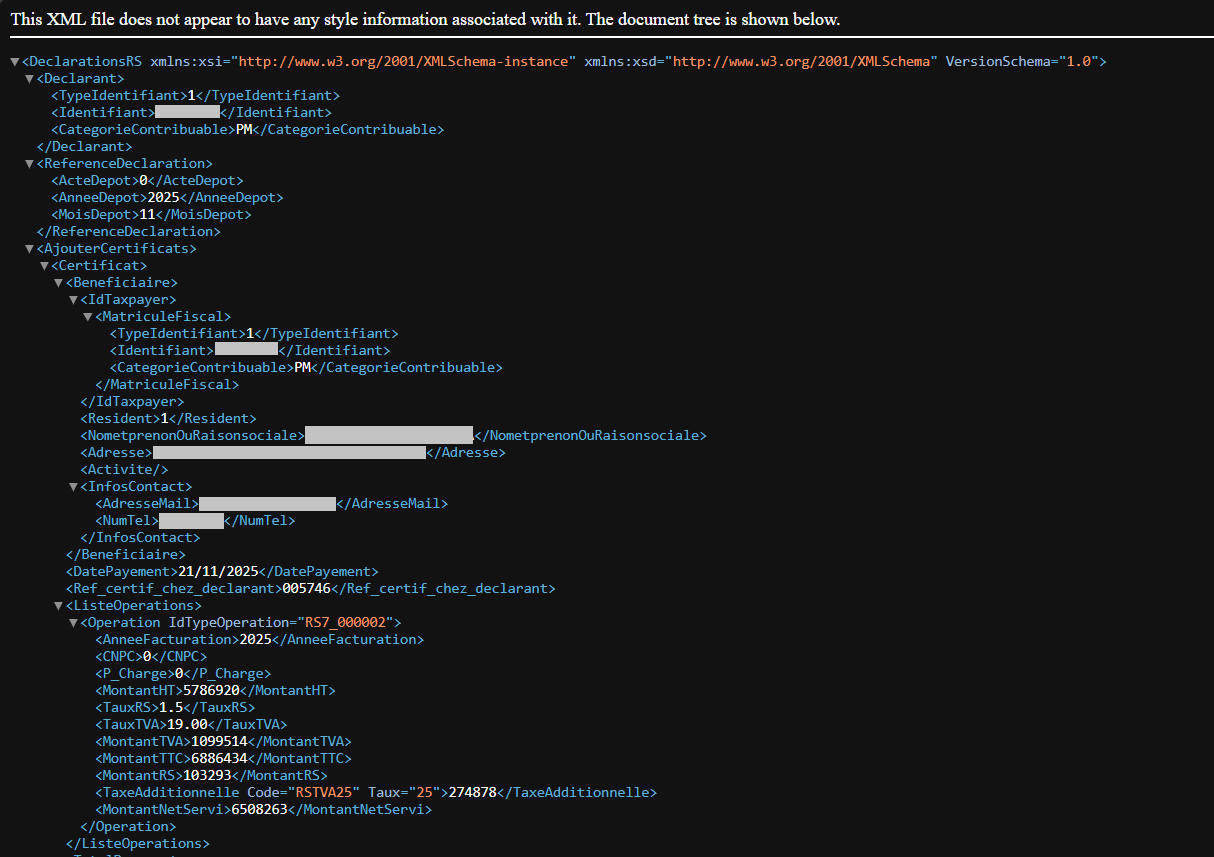This screenshot has width=1214, height=857.
Task: Collapse the MatriculeFiscal node
Action: (x=88, y=317)
